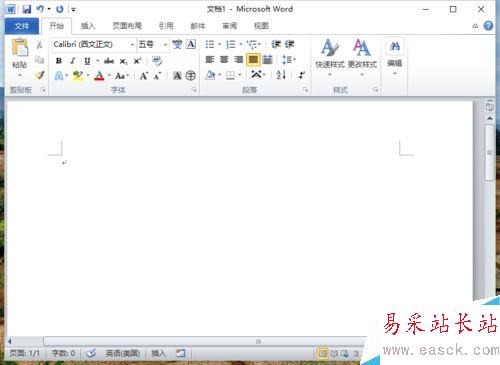Center the paragraph text

point(224,60)
